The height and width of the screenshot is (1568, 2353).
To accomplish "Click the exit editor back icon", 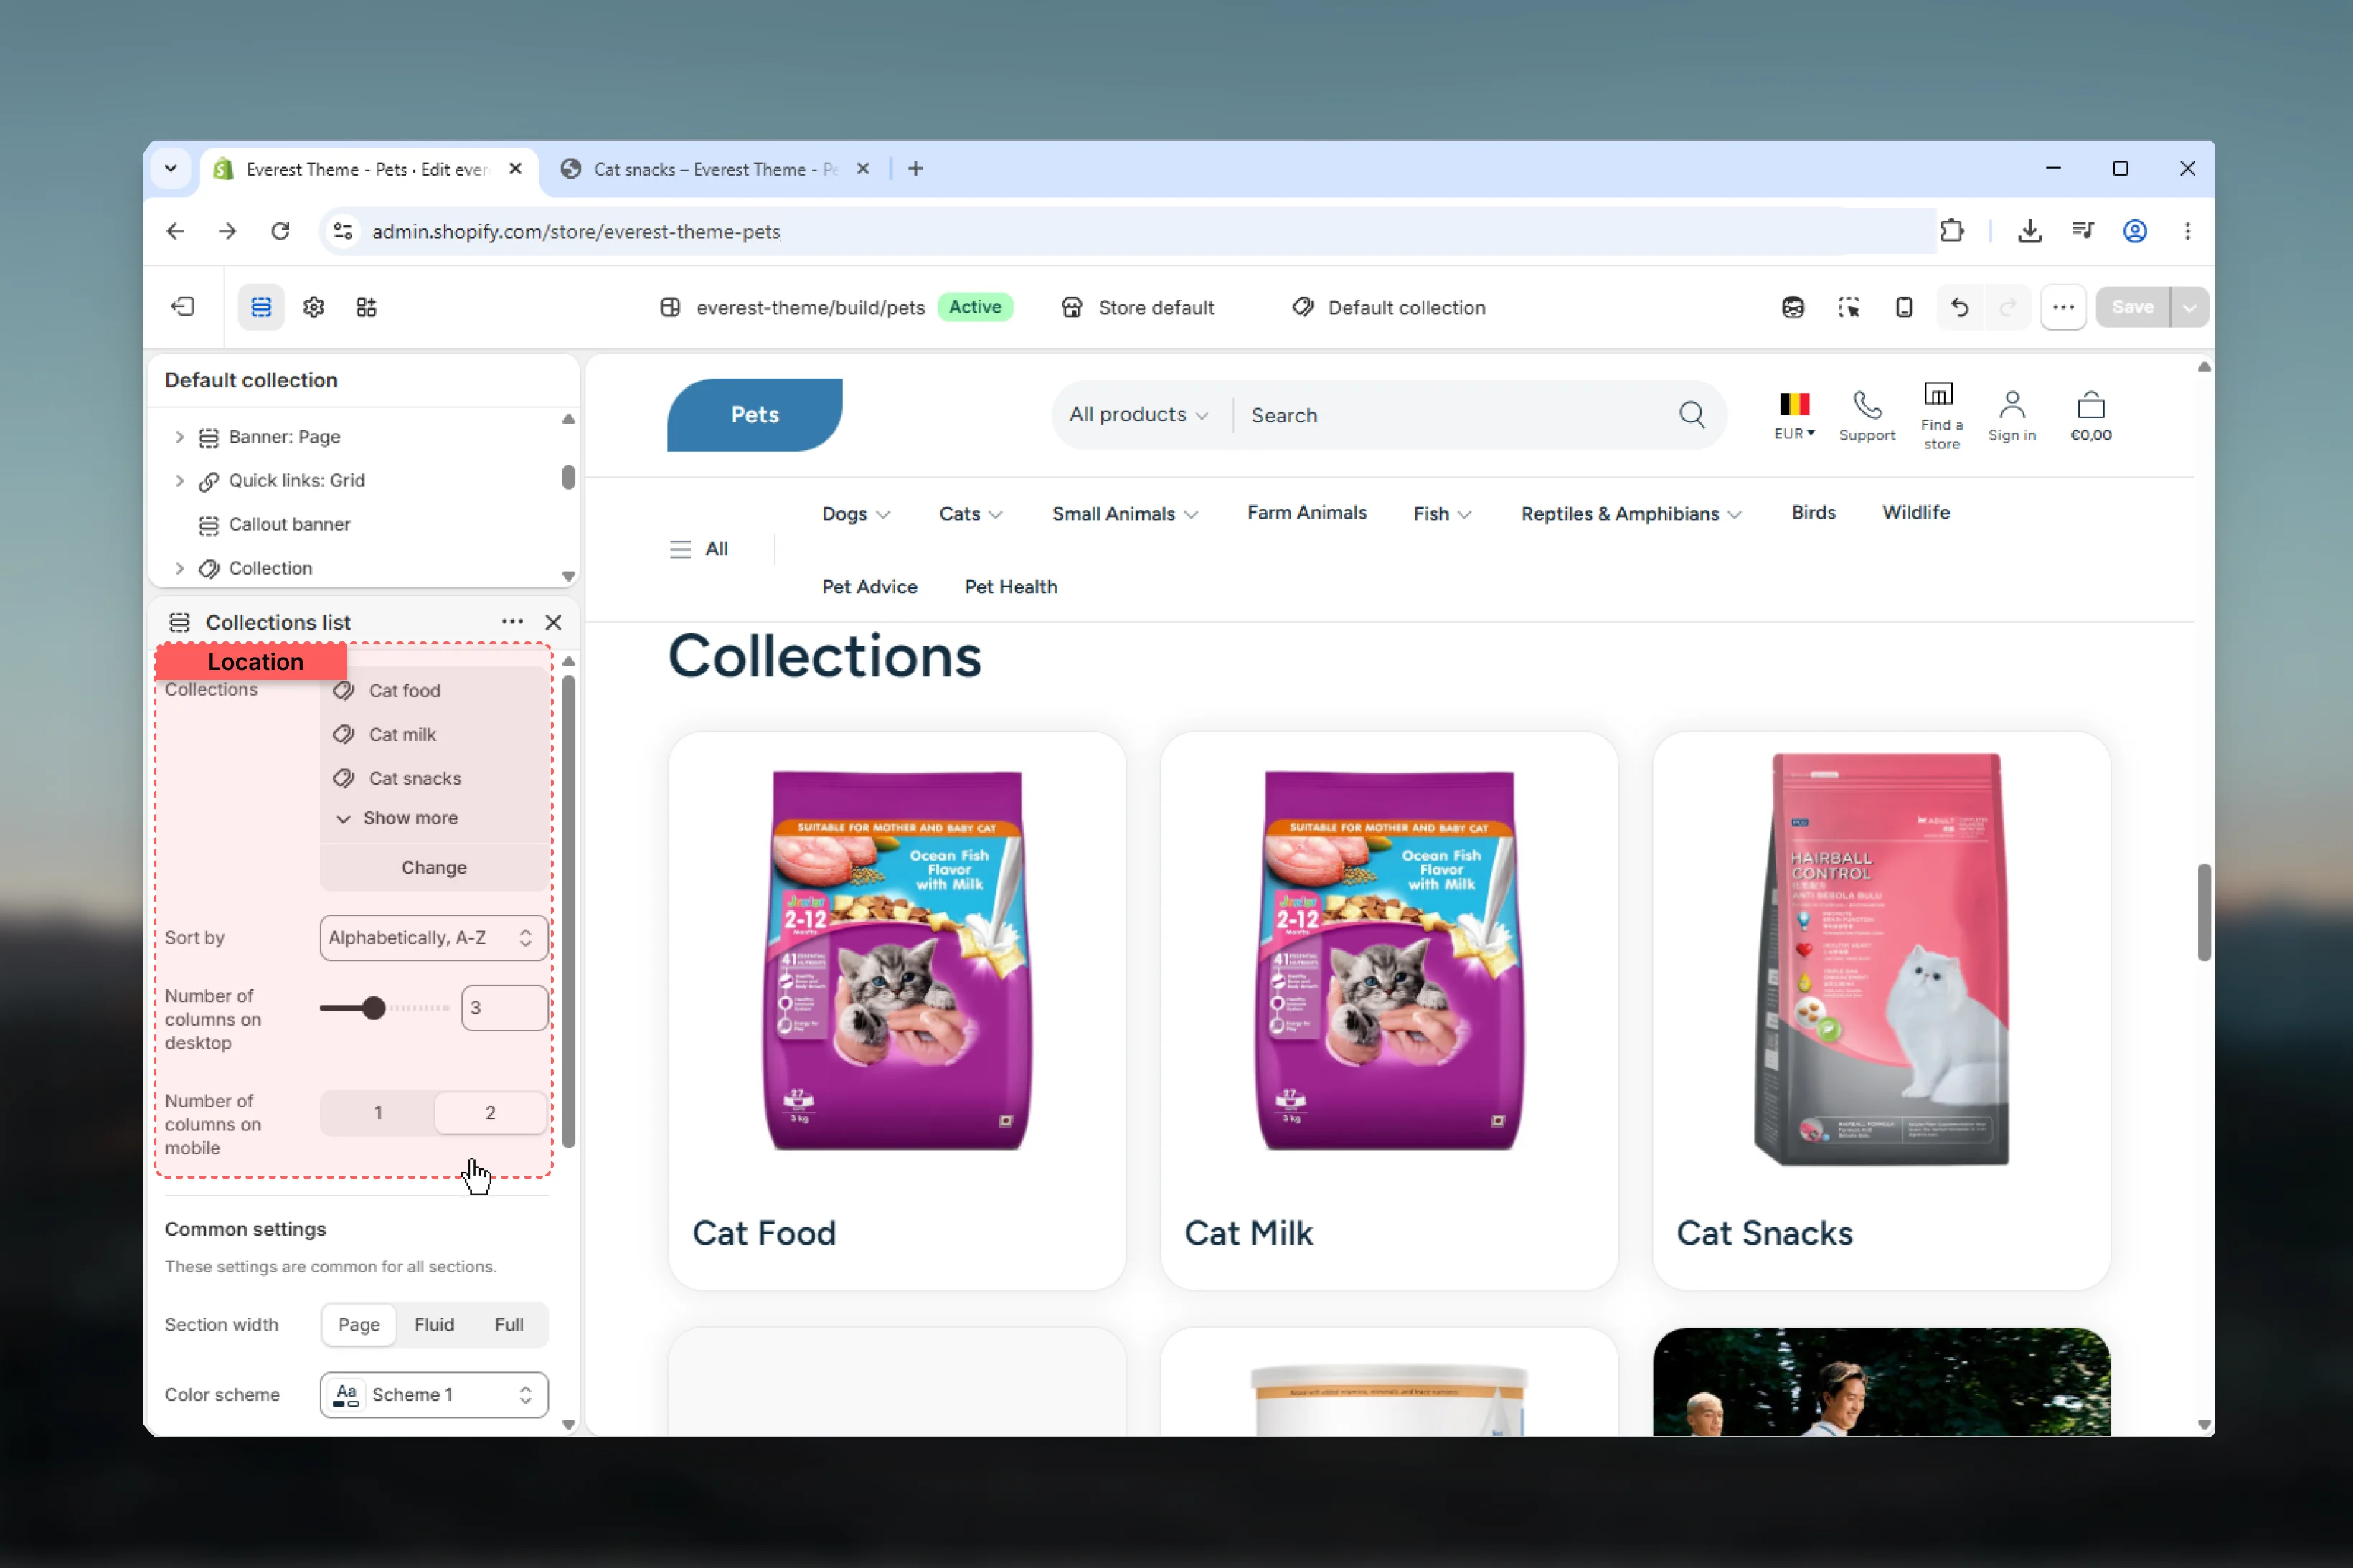I will pos(183,307).
